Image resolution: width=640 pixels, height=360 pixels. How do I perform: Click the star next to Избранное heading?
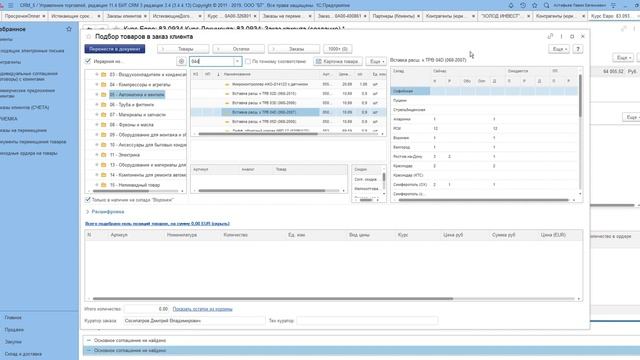point(69,29)
